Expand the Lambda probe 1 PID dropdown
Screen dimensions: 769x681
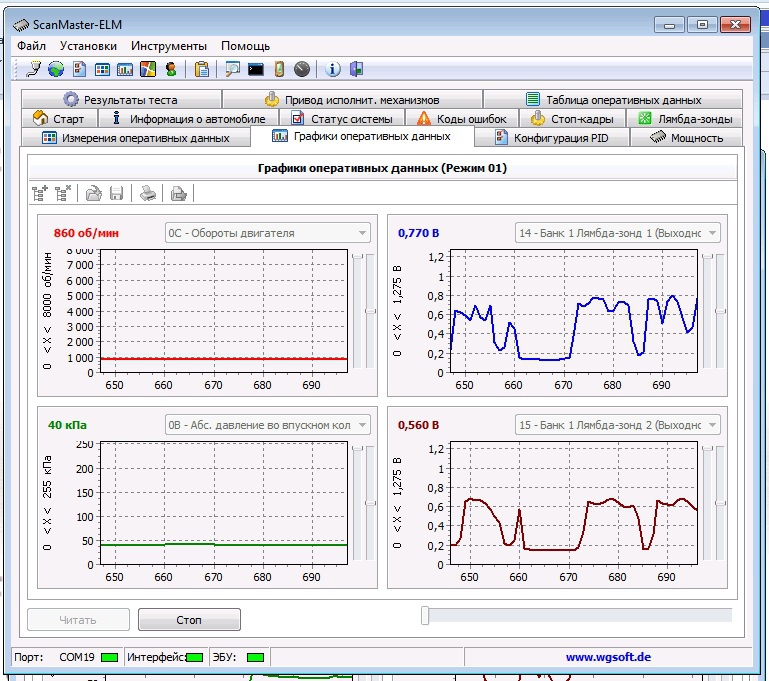pyautogui.click(x=711, y=233)
